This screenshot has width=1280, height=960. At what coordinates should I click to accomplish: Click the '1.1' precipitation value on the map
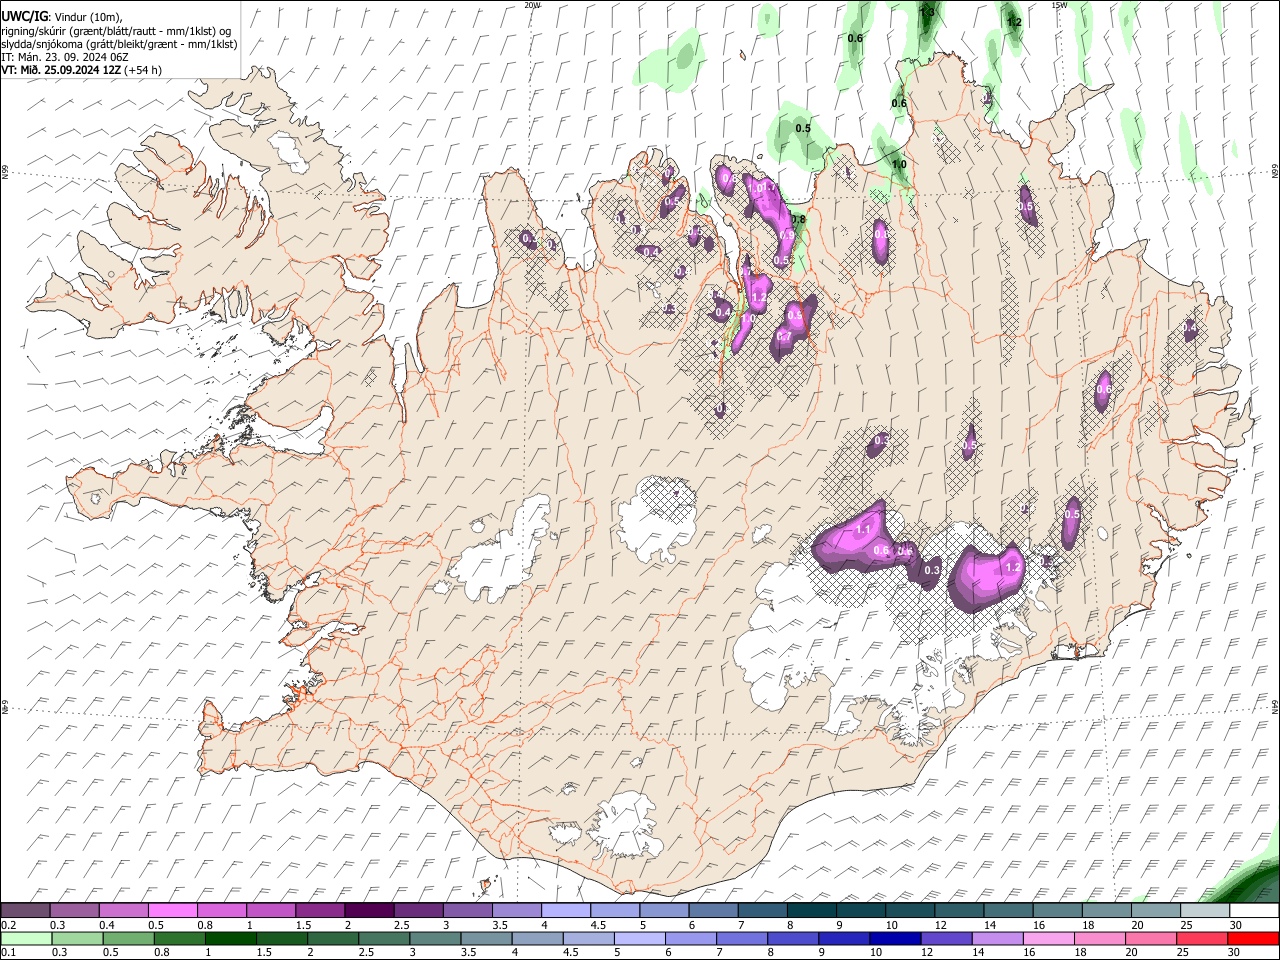coord(865,529)
